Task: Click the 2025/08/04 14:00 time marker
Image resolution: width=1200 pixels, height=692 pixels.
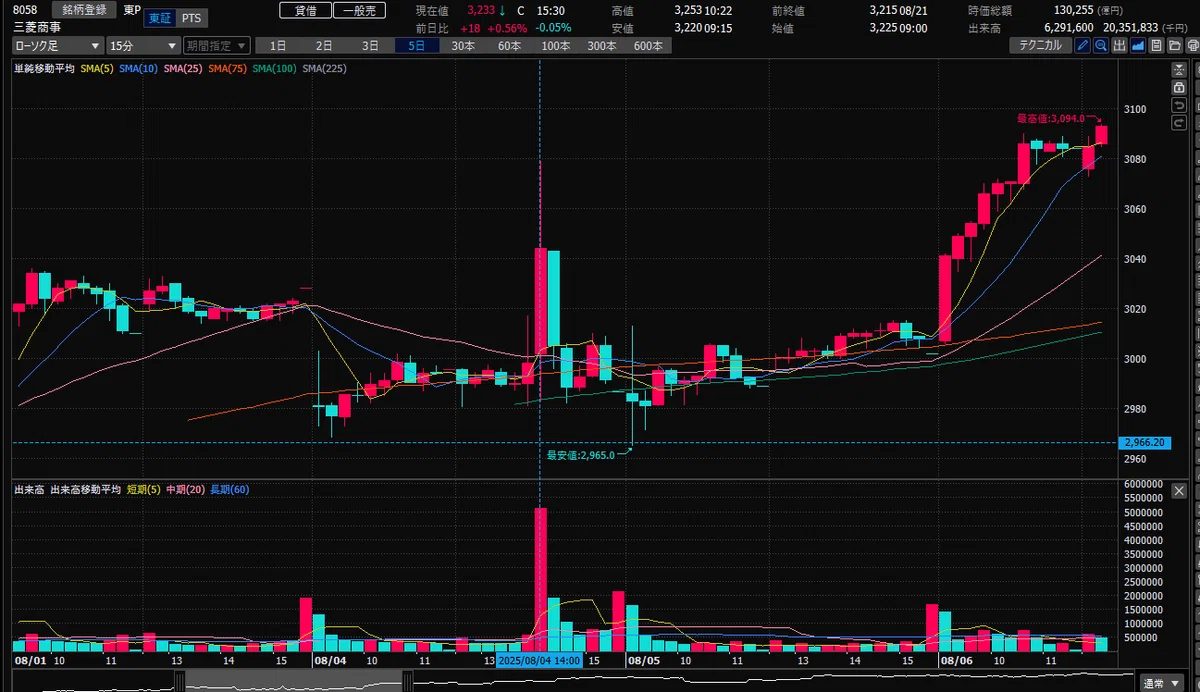Action: click(540, 661)
